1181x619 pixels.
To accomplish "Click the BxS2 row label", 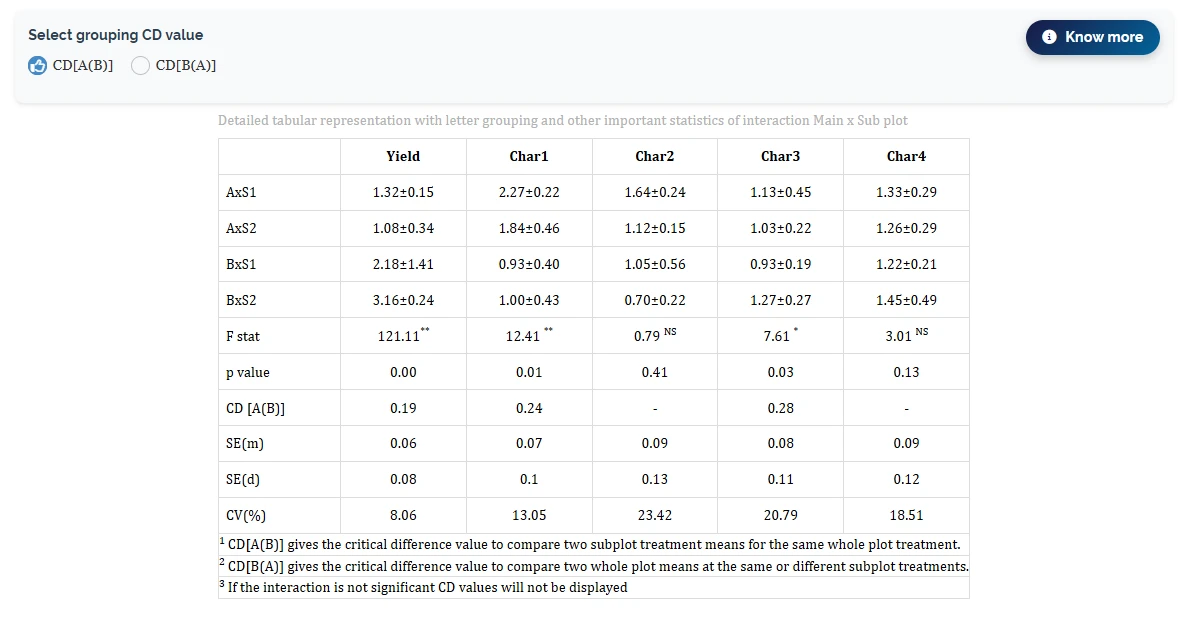I will click(x=241, y=300).
